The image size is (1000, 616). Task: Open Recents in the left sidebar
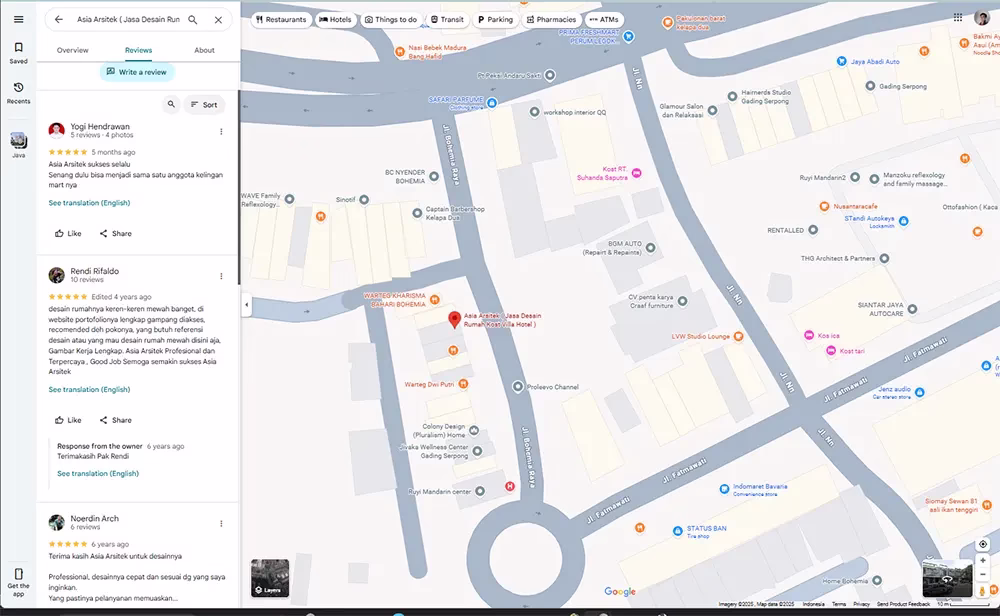point(18,93)
